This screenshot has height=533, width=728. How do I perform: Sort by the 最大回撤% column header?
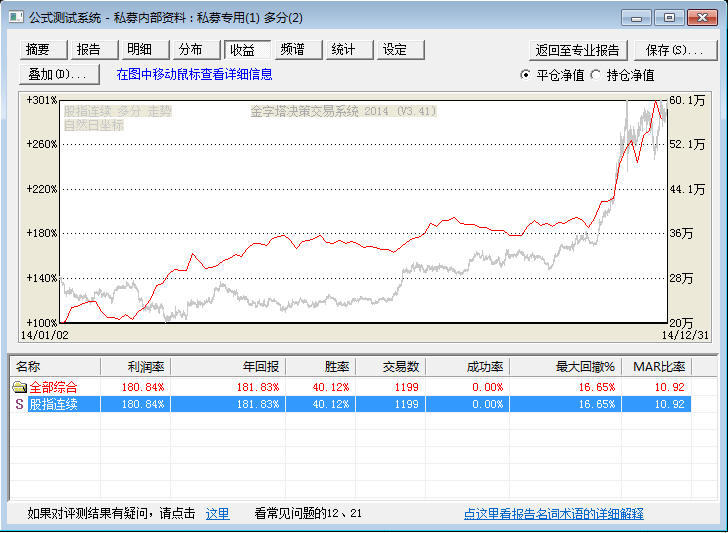coord(566,367)
